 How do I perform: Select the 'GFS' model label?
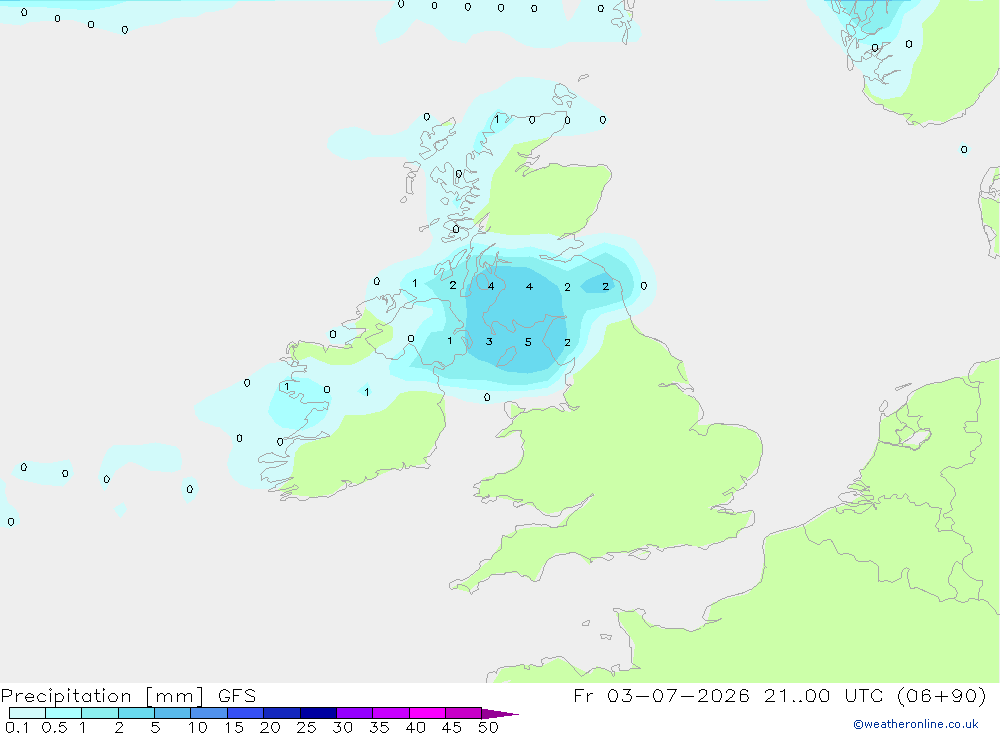point(237,696)
